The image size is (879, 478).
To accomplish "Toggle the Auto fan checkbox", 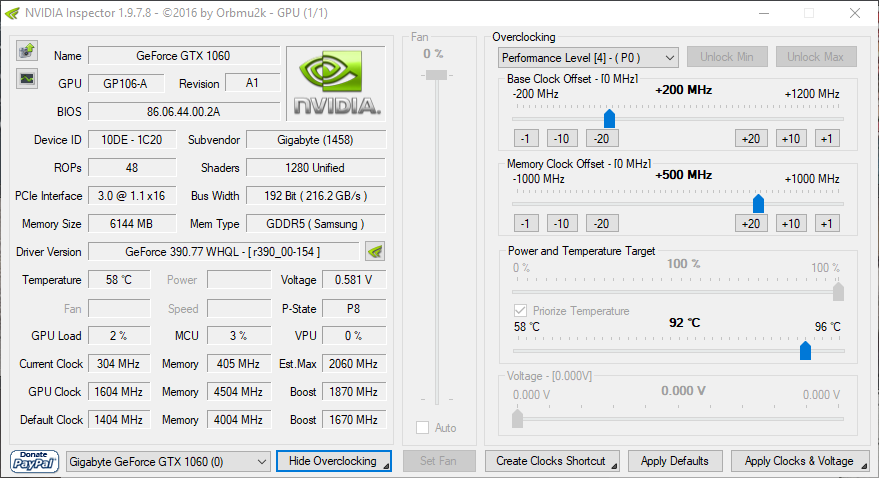I will (x=423, y=428).
